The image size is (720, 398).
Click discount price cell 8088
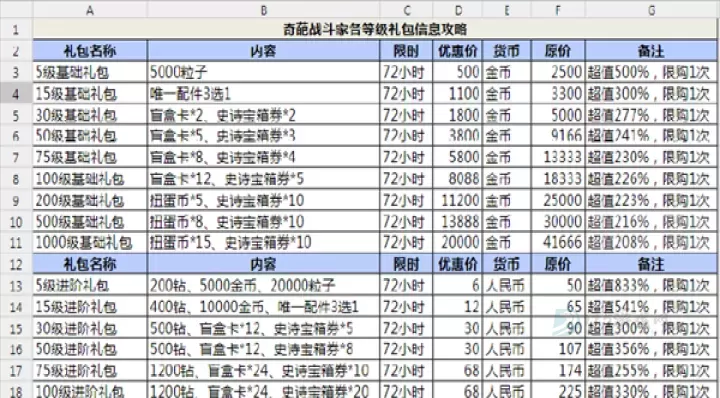click(x=457, y=179)
